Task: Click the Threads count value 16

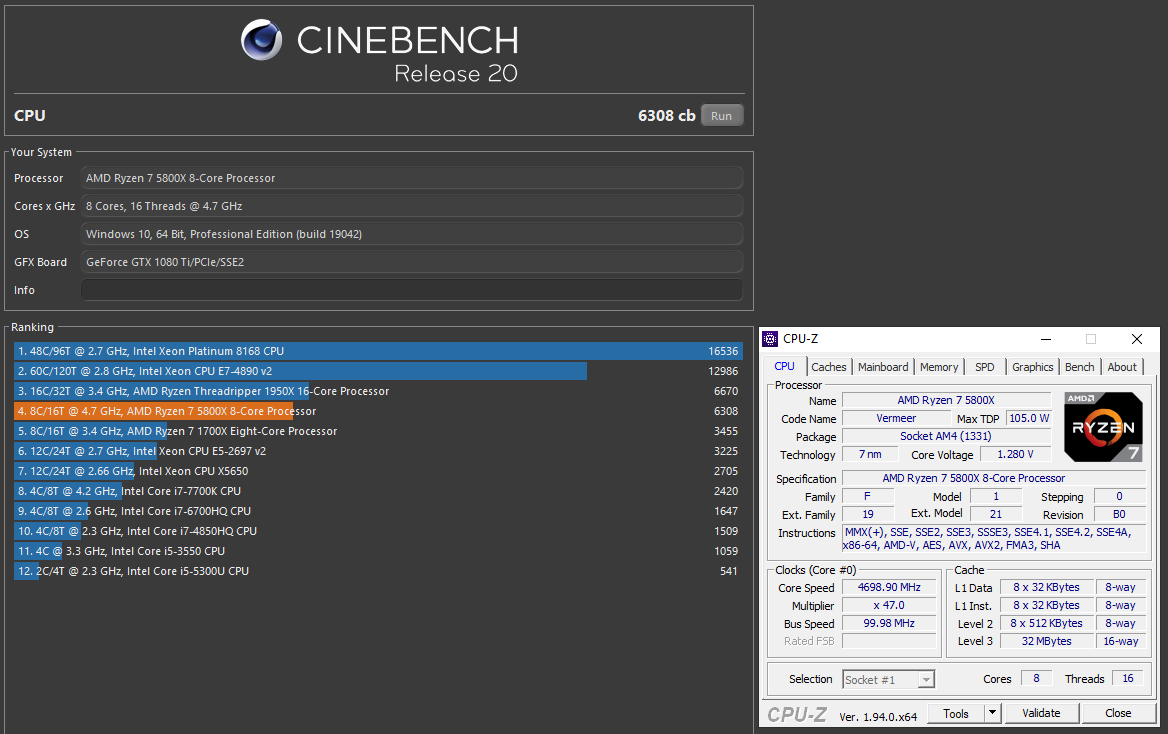Action: (x=1128, y=678)
